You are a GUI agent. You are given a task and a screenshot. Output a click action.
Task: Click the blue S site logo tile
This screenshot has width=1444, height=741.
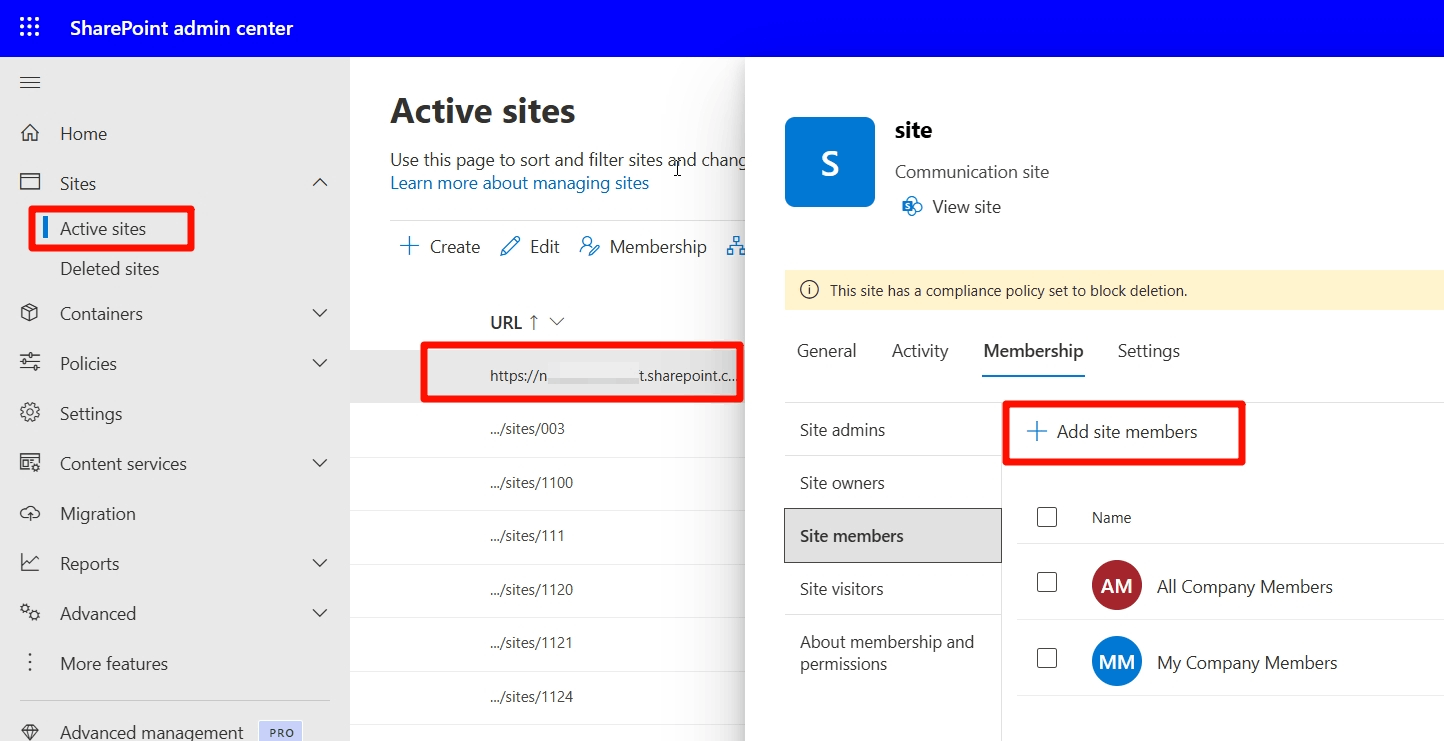(x=830, y=162)
